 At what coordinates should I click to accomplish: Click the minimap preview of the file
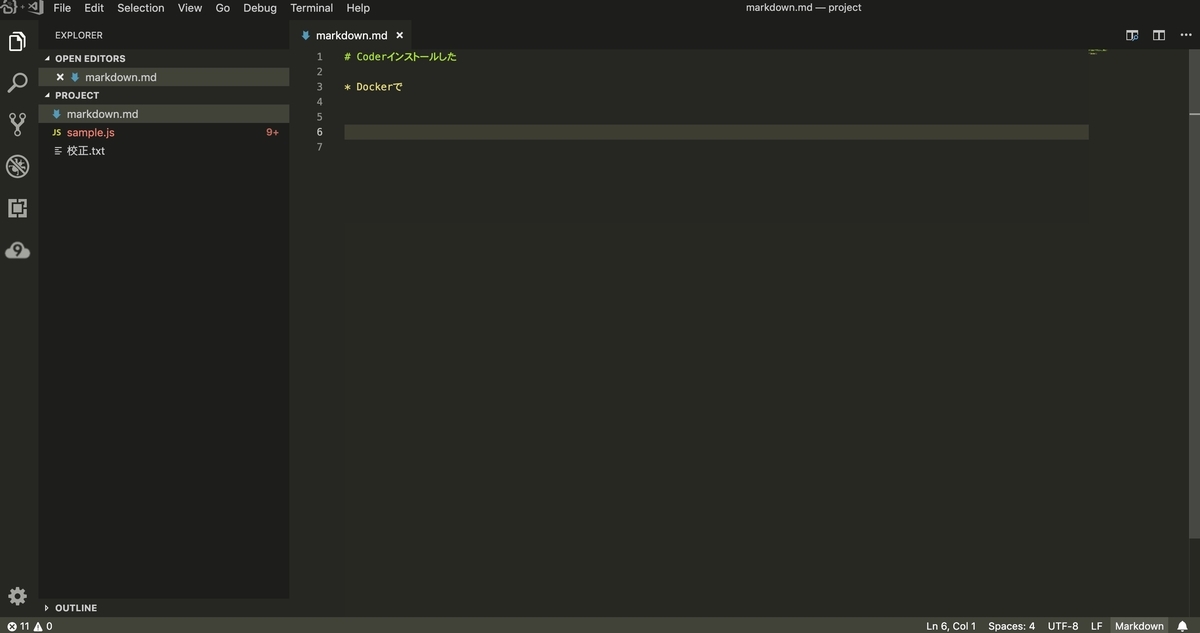click(1098, 49)
